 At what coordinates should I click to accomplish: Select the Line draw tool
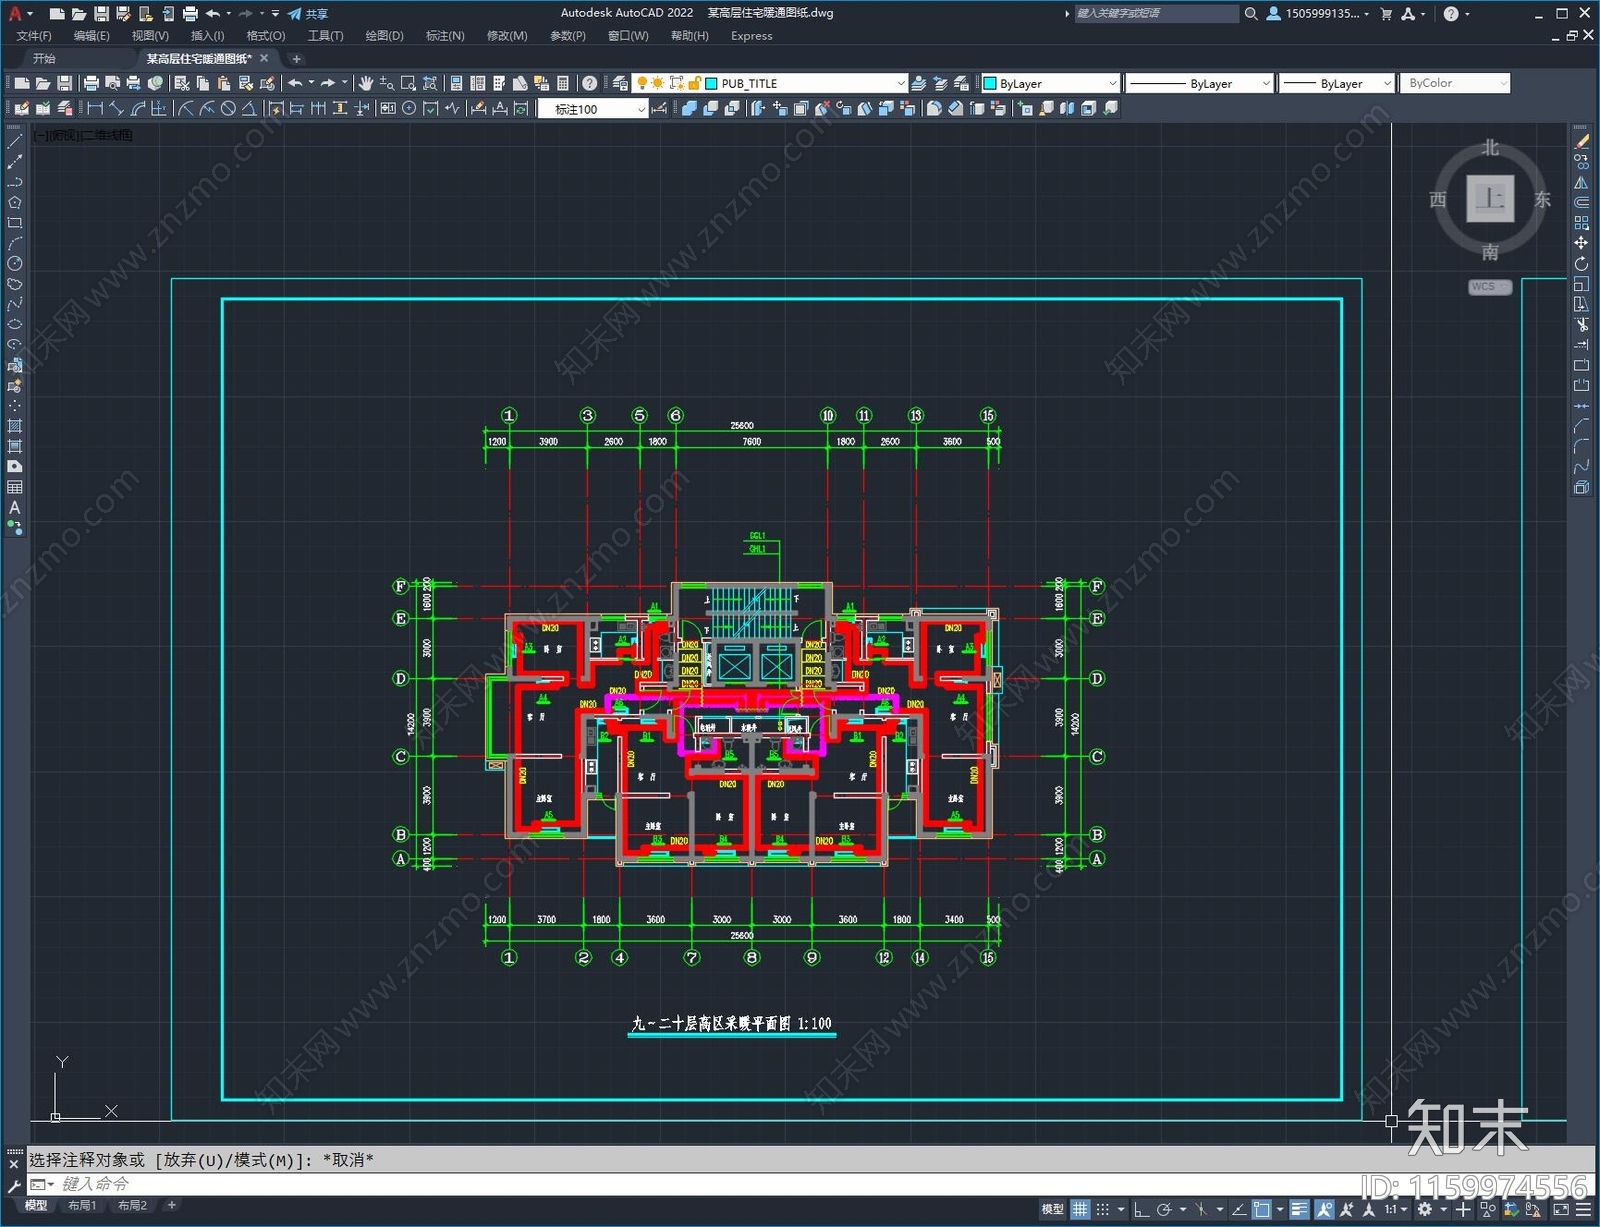tap(14, 141)
